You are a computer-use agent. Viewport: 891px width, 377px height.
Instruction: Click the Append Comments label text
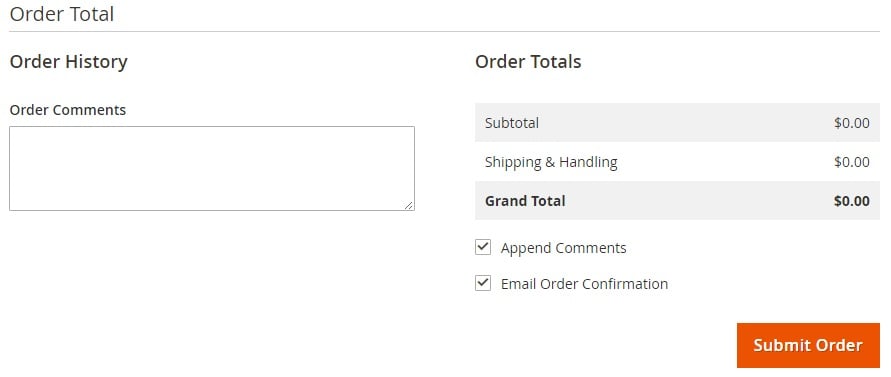(563, 248)
